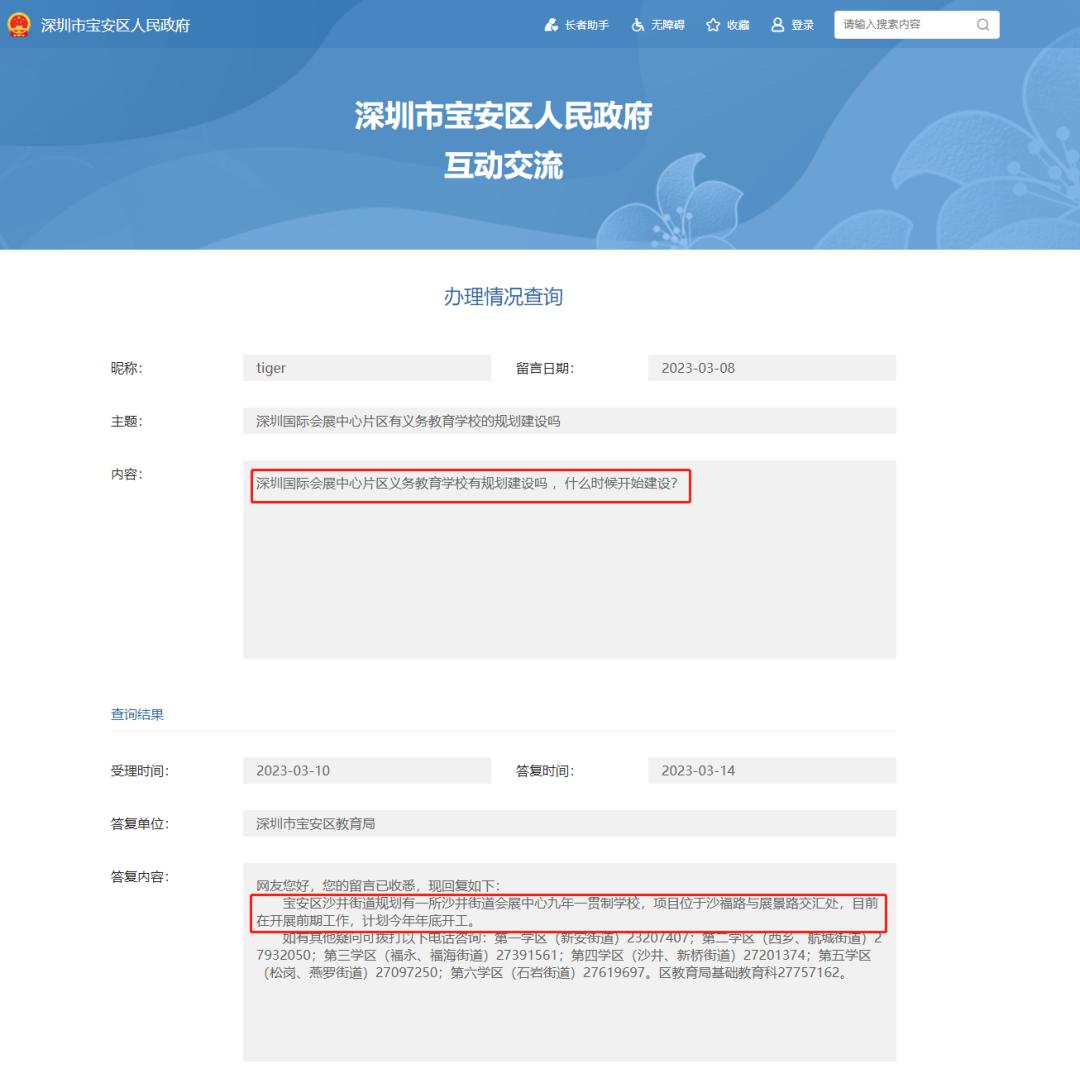
Task: Click the search magnifier icon
Action: coord(983,24)
